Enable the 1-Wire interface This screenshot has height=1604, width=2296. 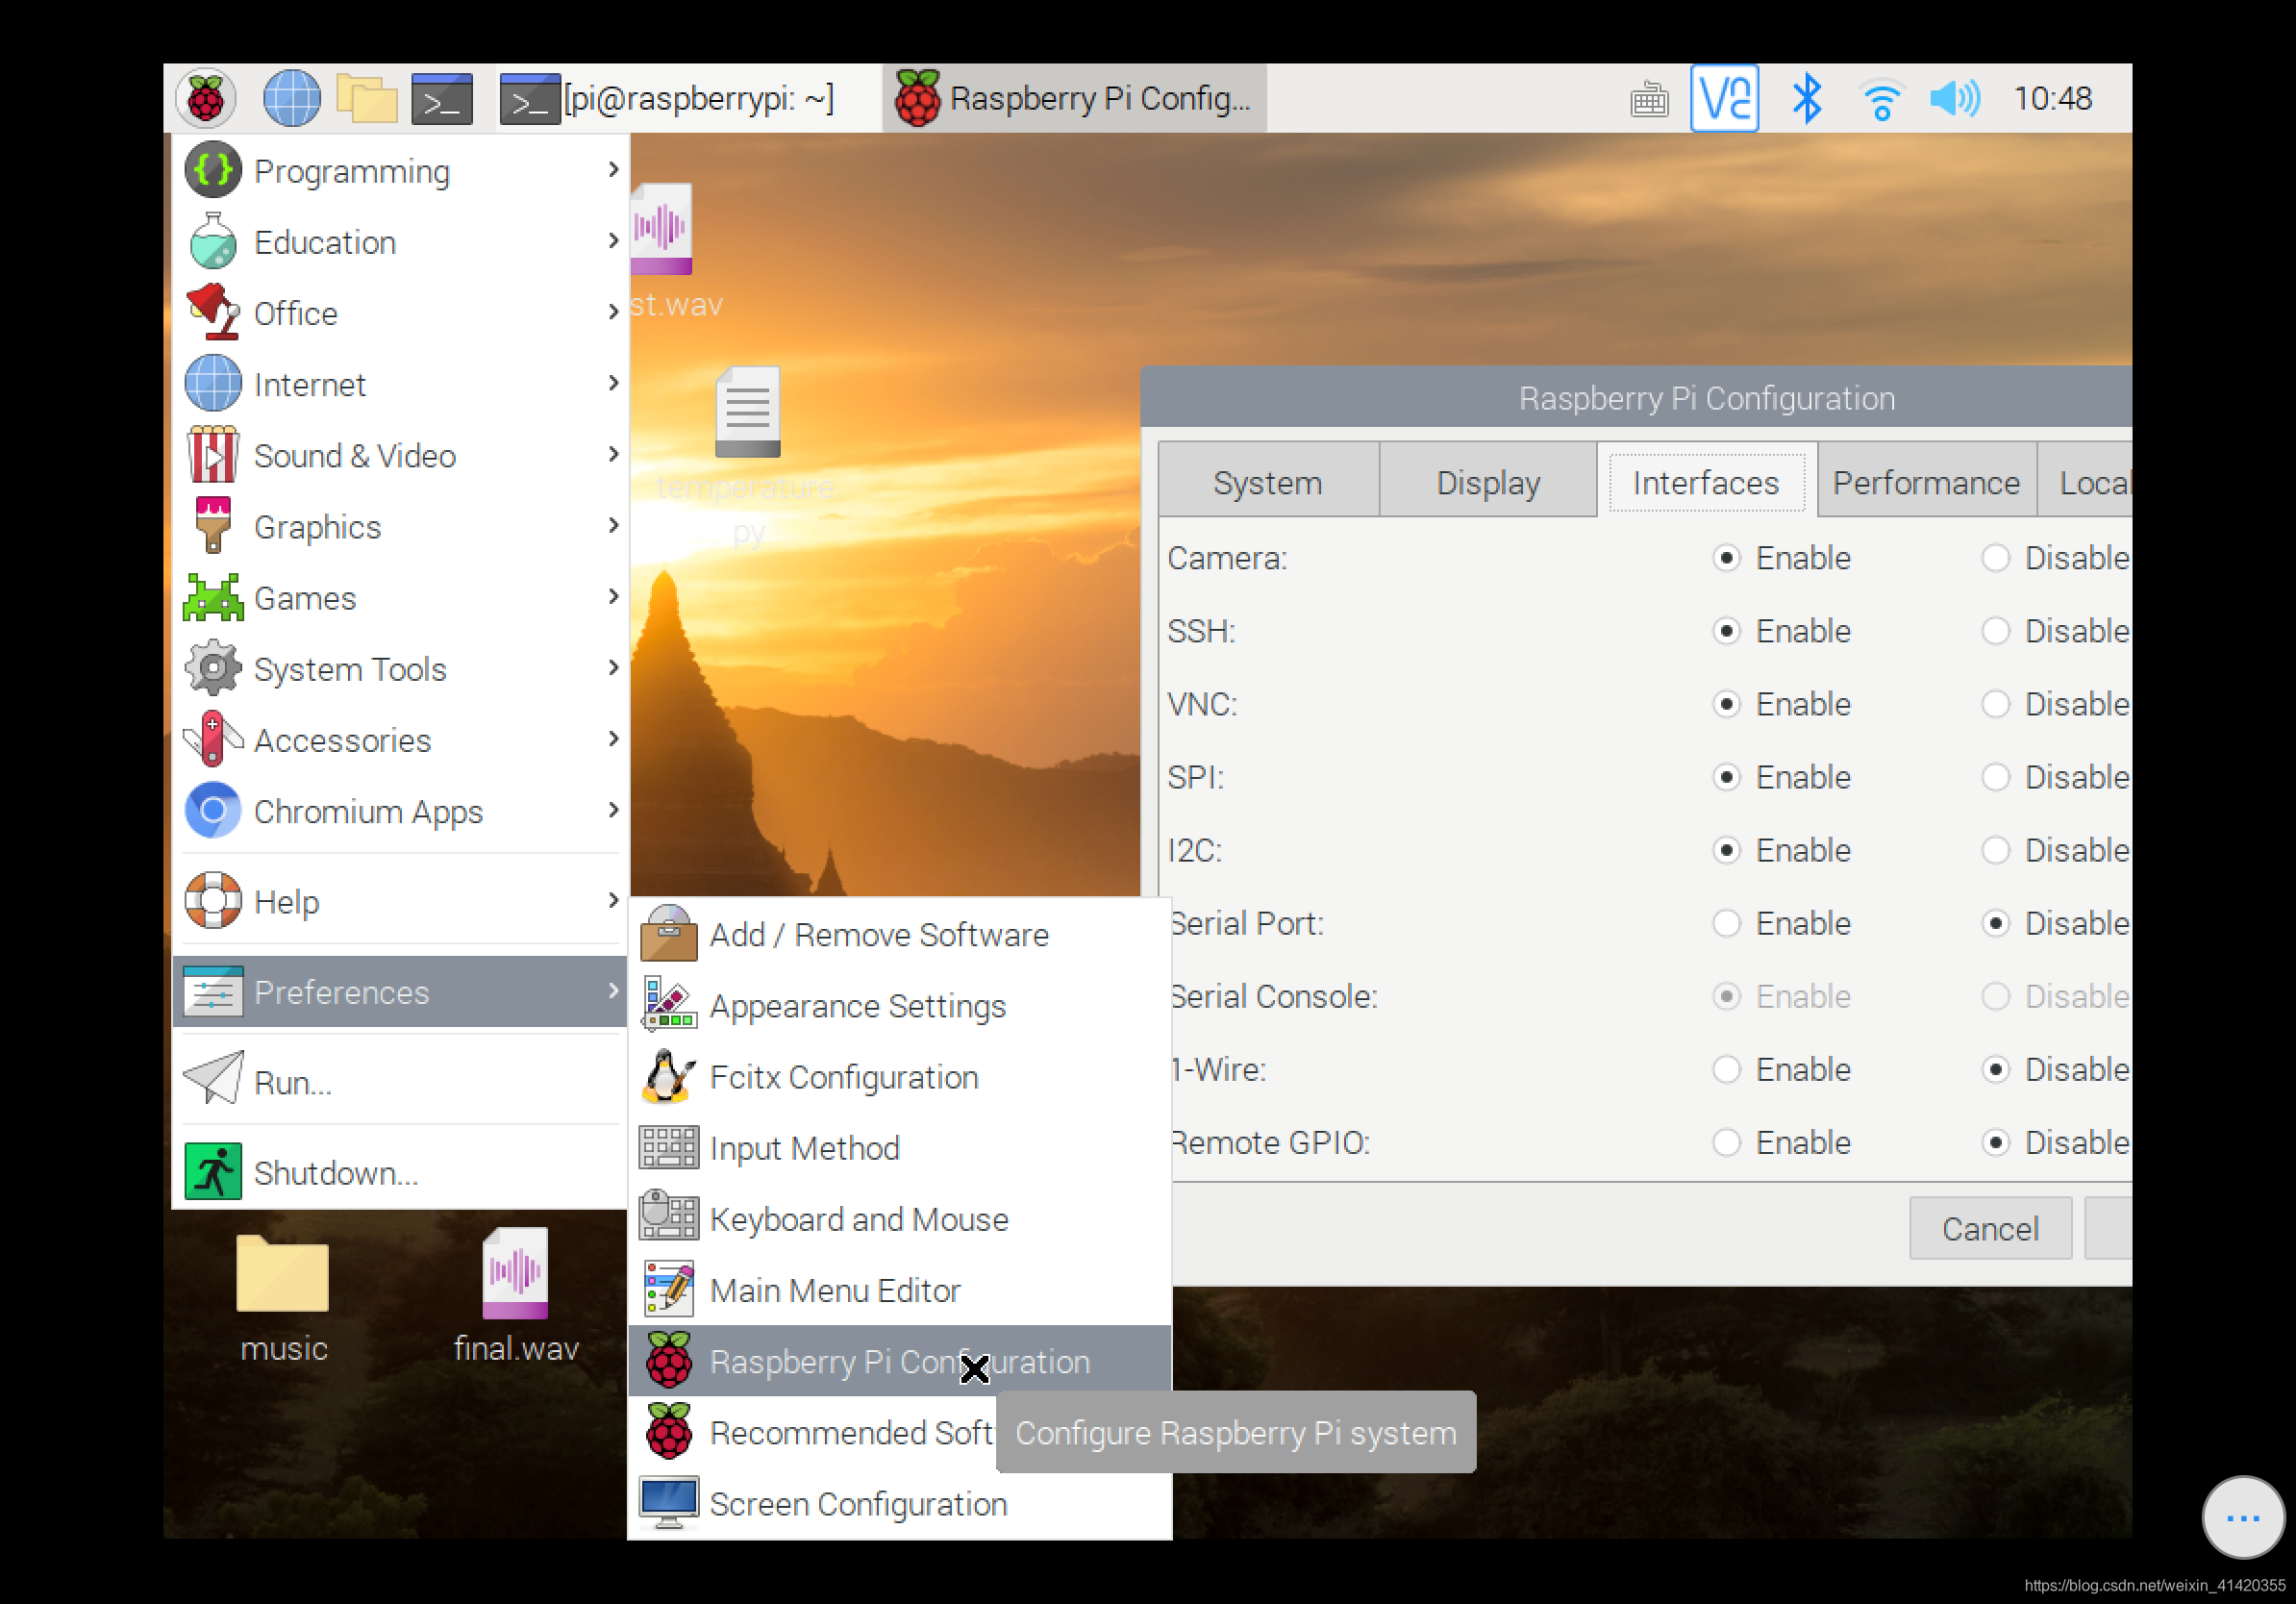1726,1068
